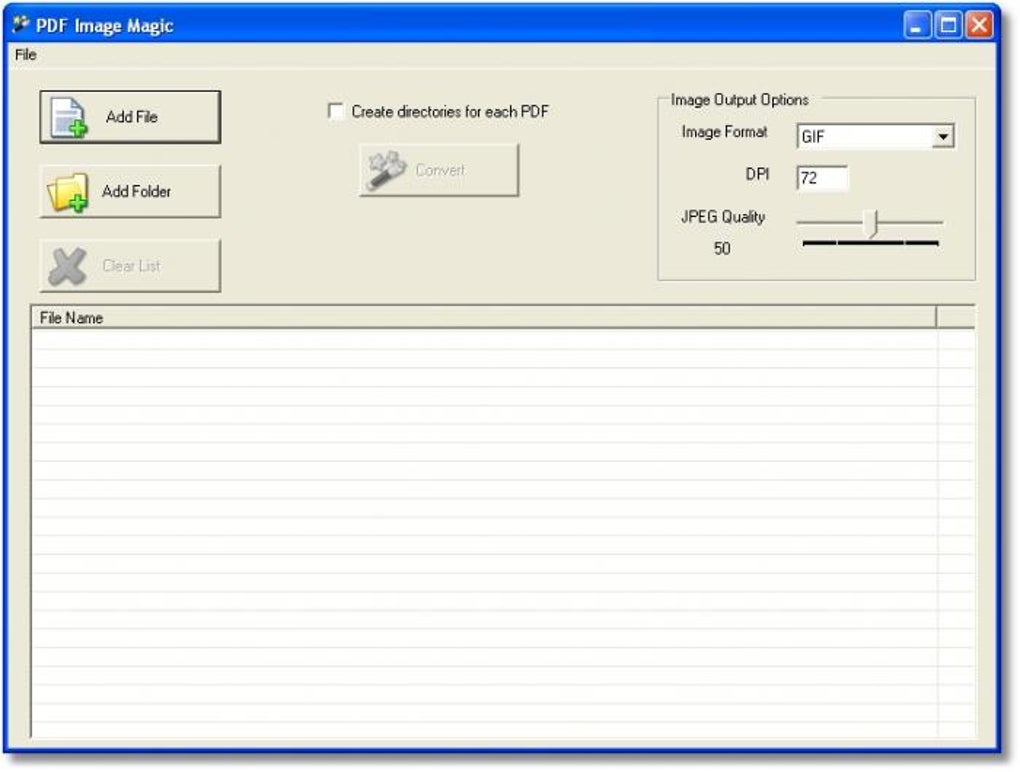
Task: Click the PDF Image Magic title bar icon
Action: point(22,25)
